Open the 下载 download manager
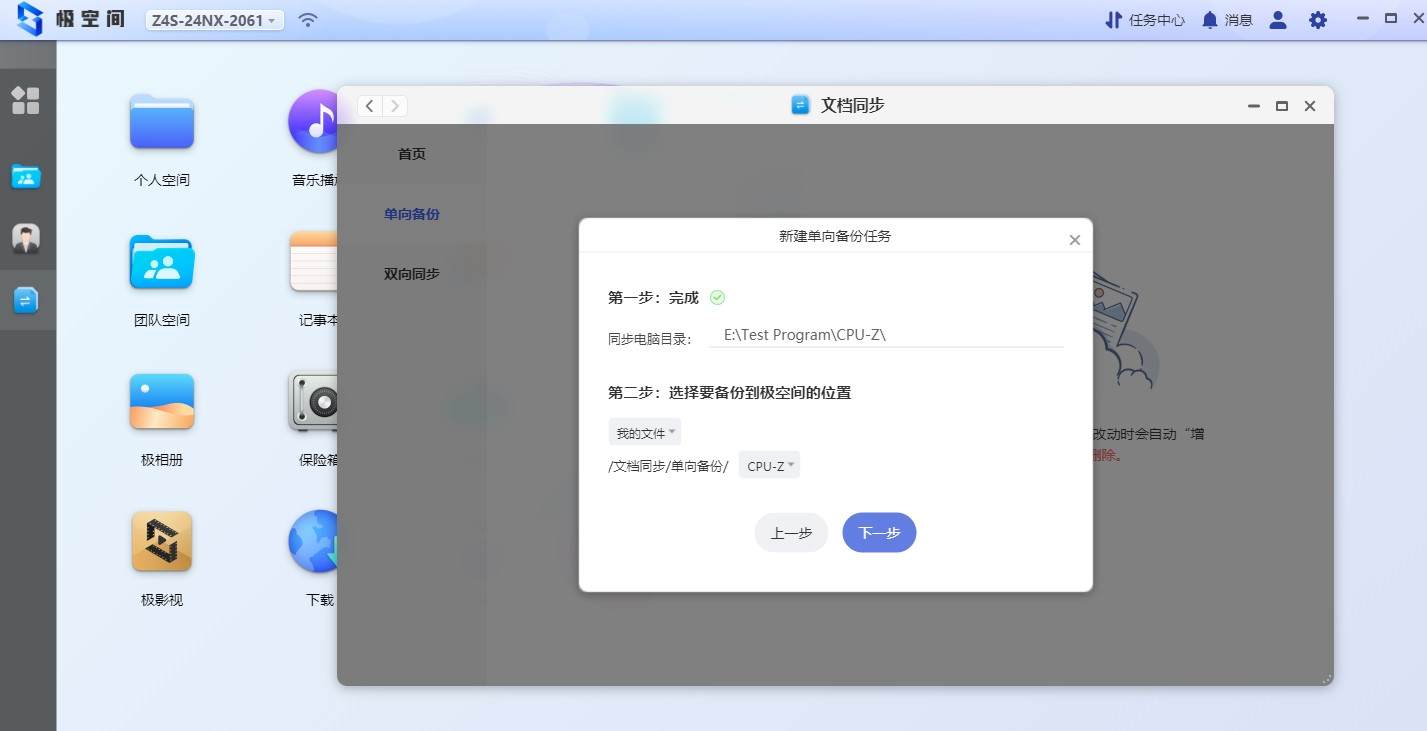The image size is (1427, 731). (x=316, y=541)
